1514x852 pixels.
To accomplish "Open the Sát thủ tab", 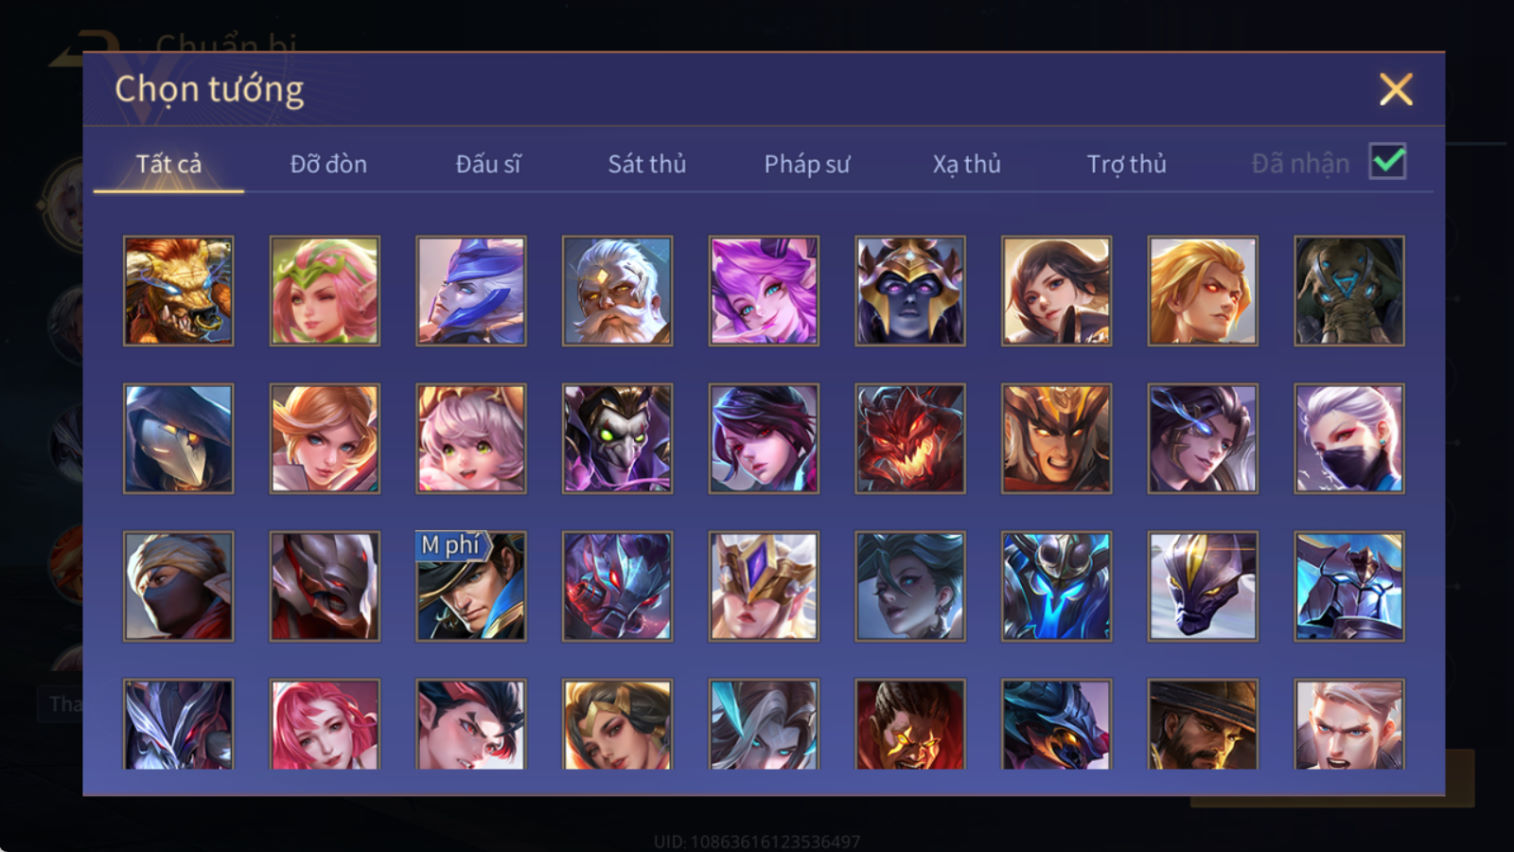I will tap(647, 164).
